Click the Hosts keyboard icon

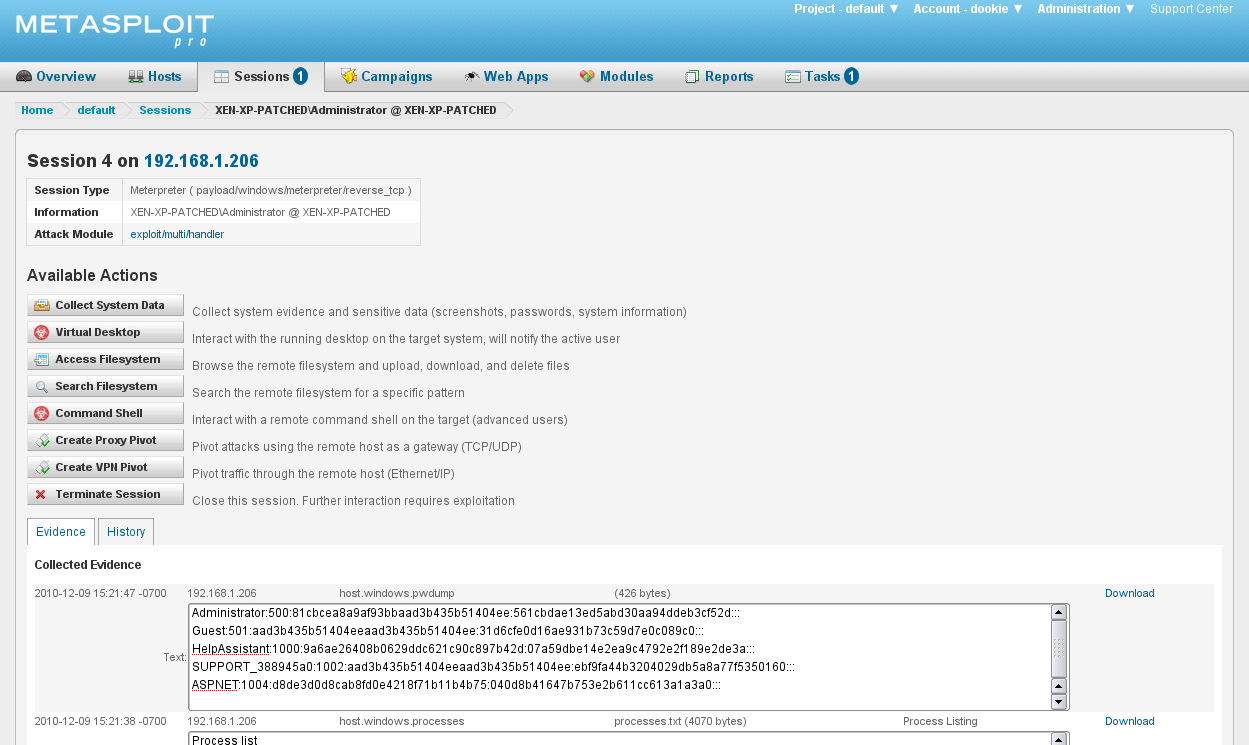(x=134, y=75)
